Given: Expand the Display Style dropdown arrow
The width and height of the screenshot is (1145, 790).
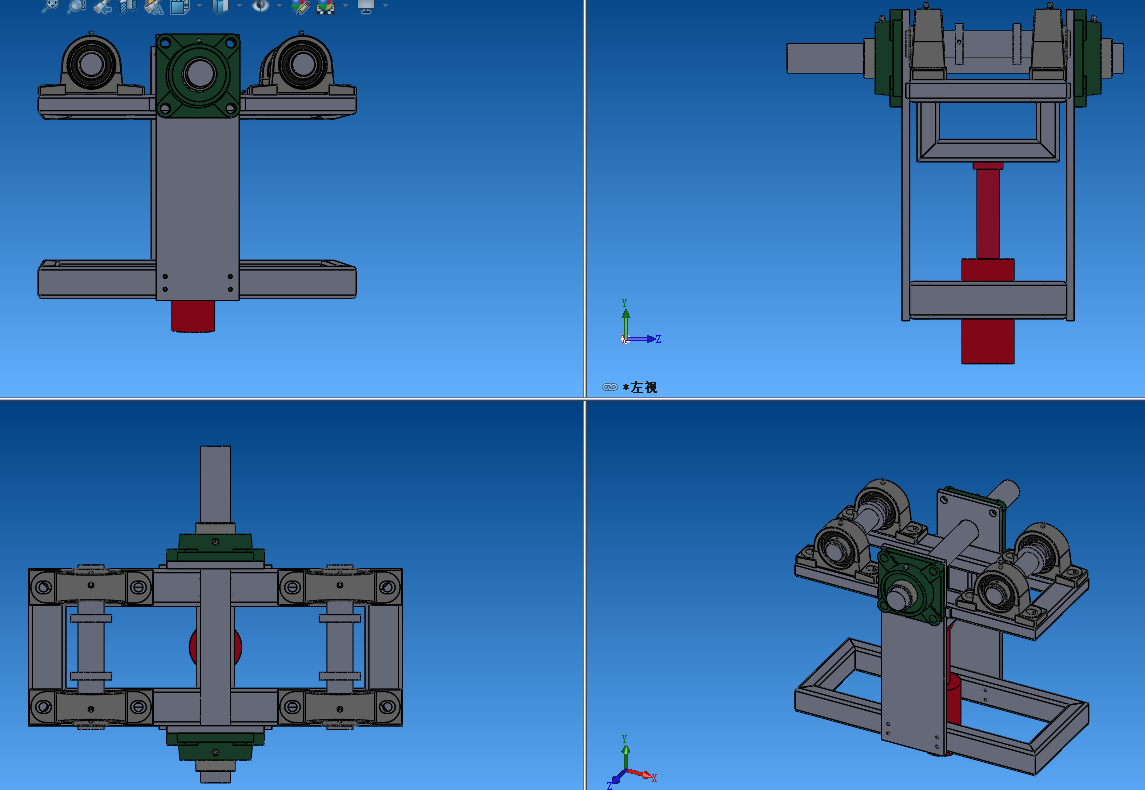Looking at the screenshot, I should coord(239,6).
